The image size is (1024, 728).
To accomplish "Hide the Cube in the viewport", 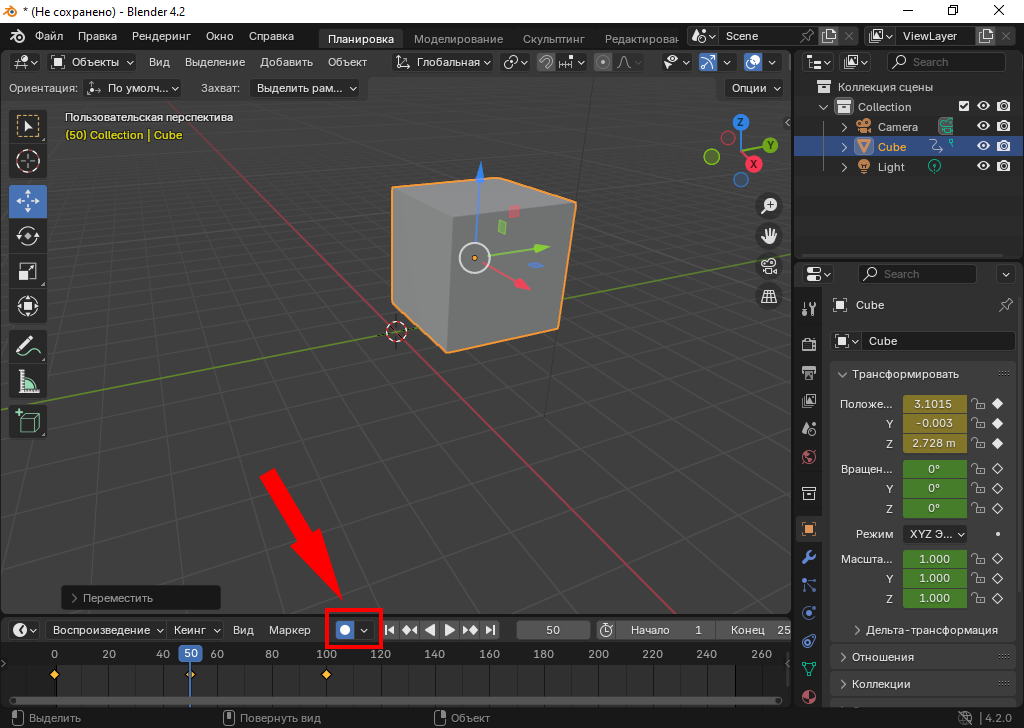I will click(x=983, y=146).
